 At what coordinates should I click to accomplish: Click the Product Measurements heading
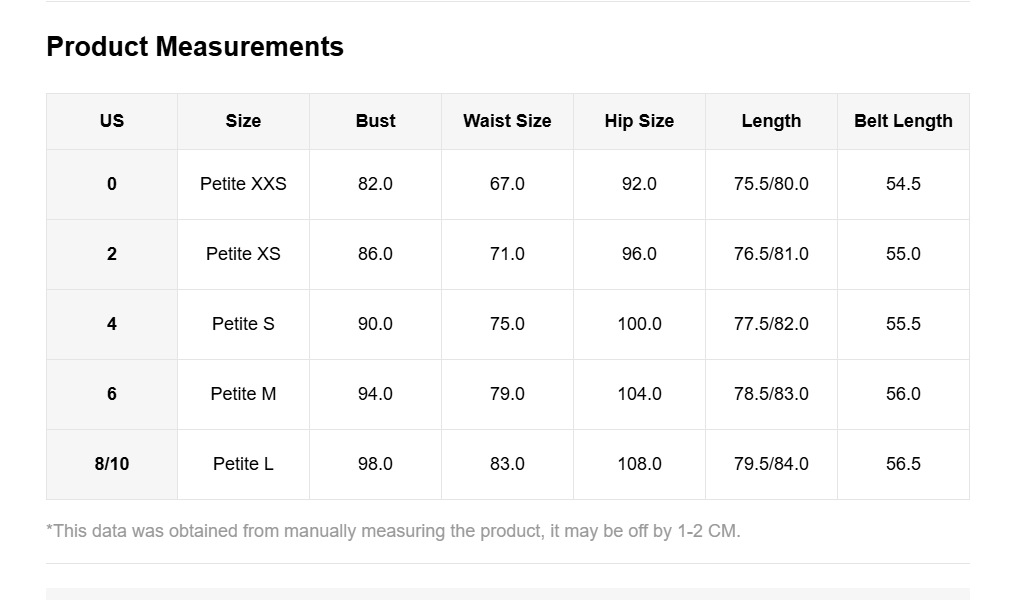[195, 47]
